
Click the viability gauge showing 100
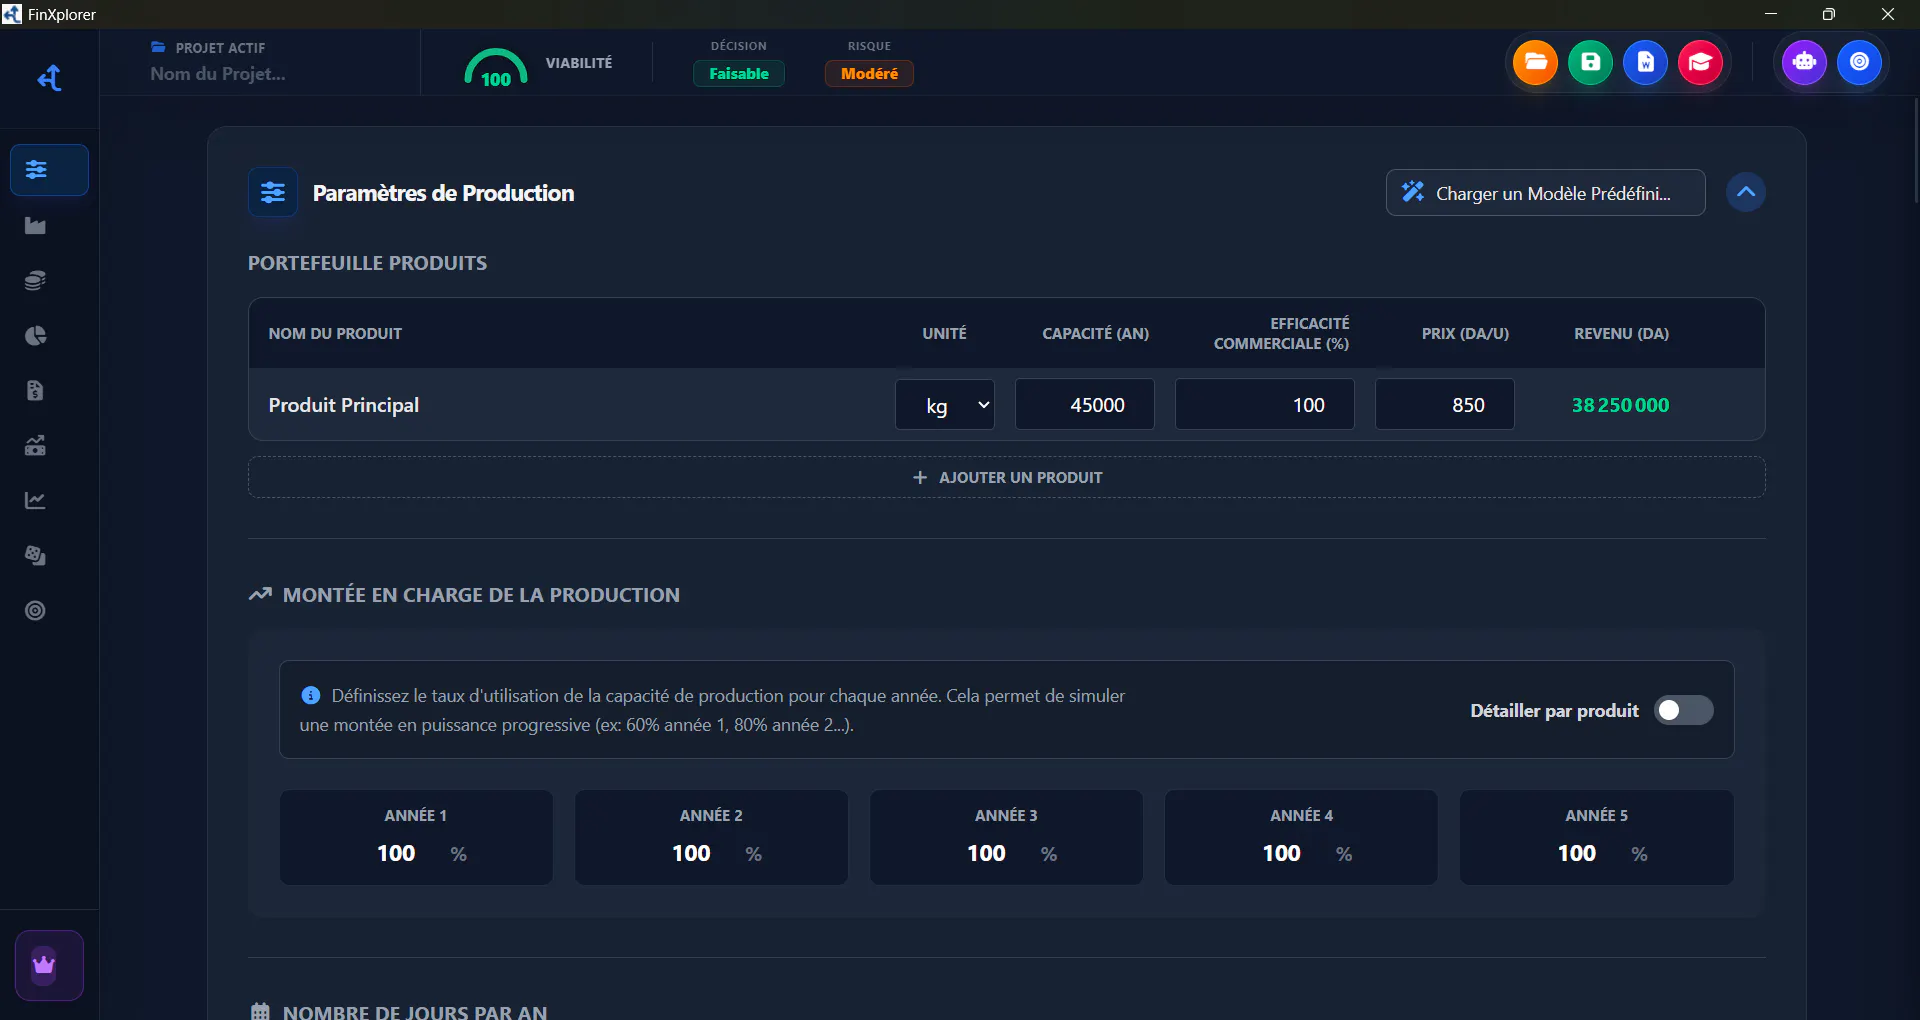[496, 67]
